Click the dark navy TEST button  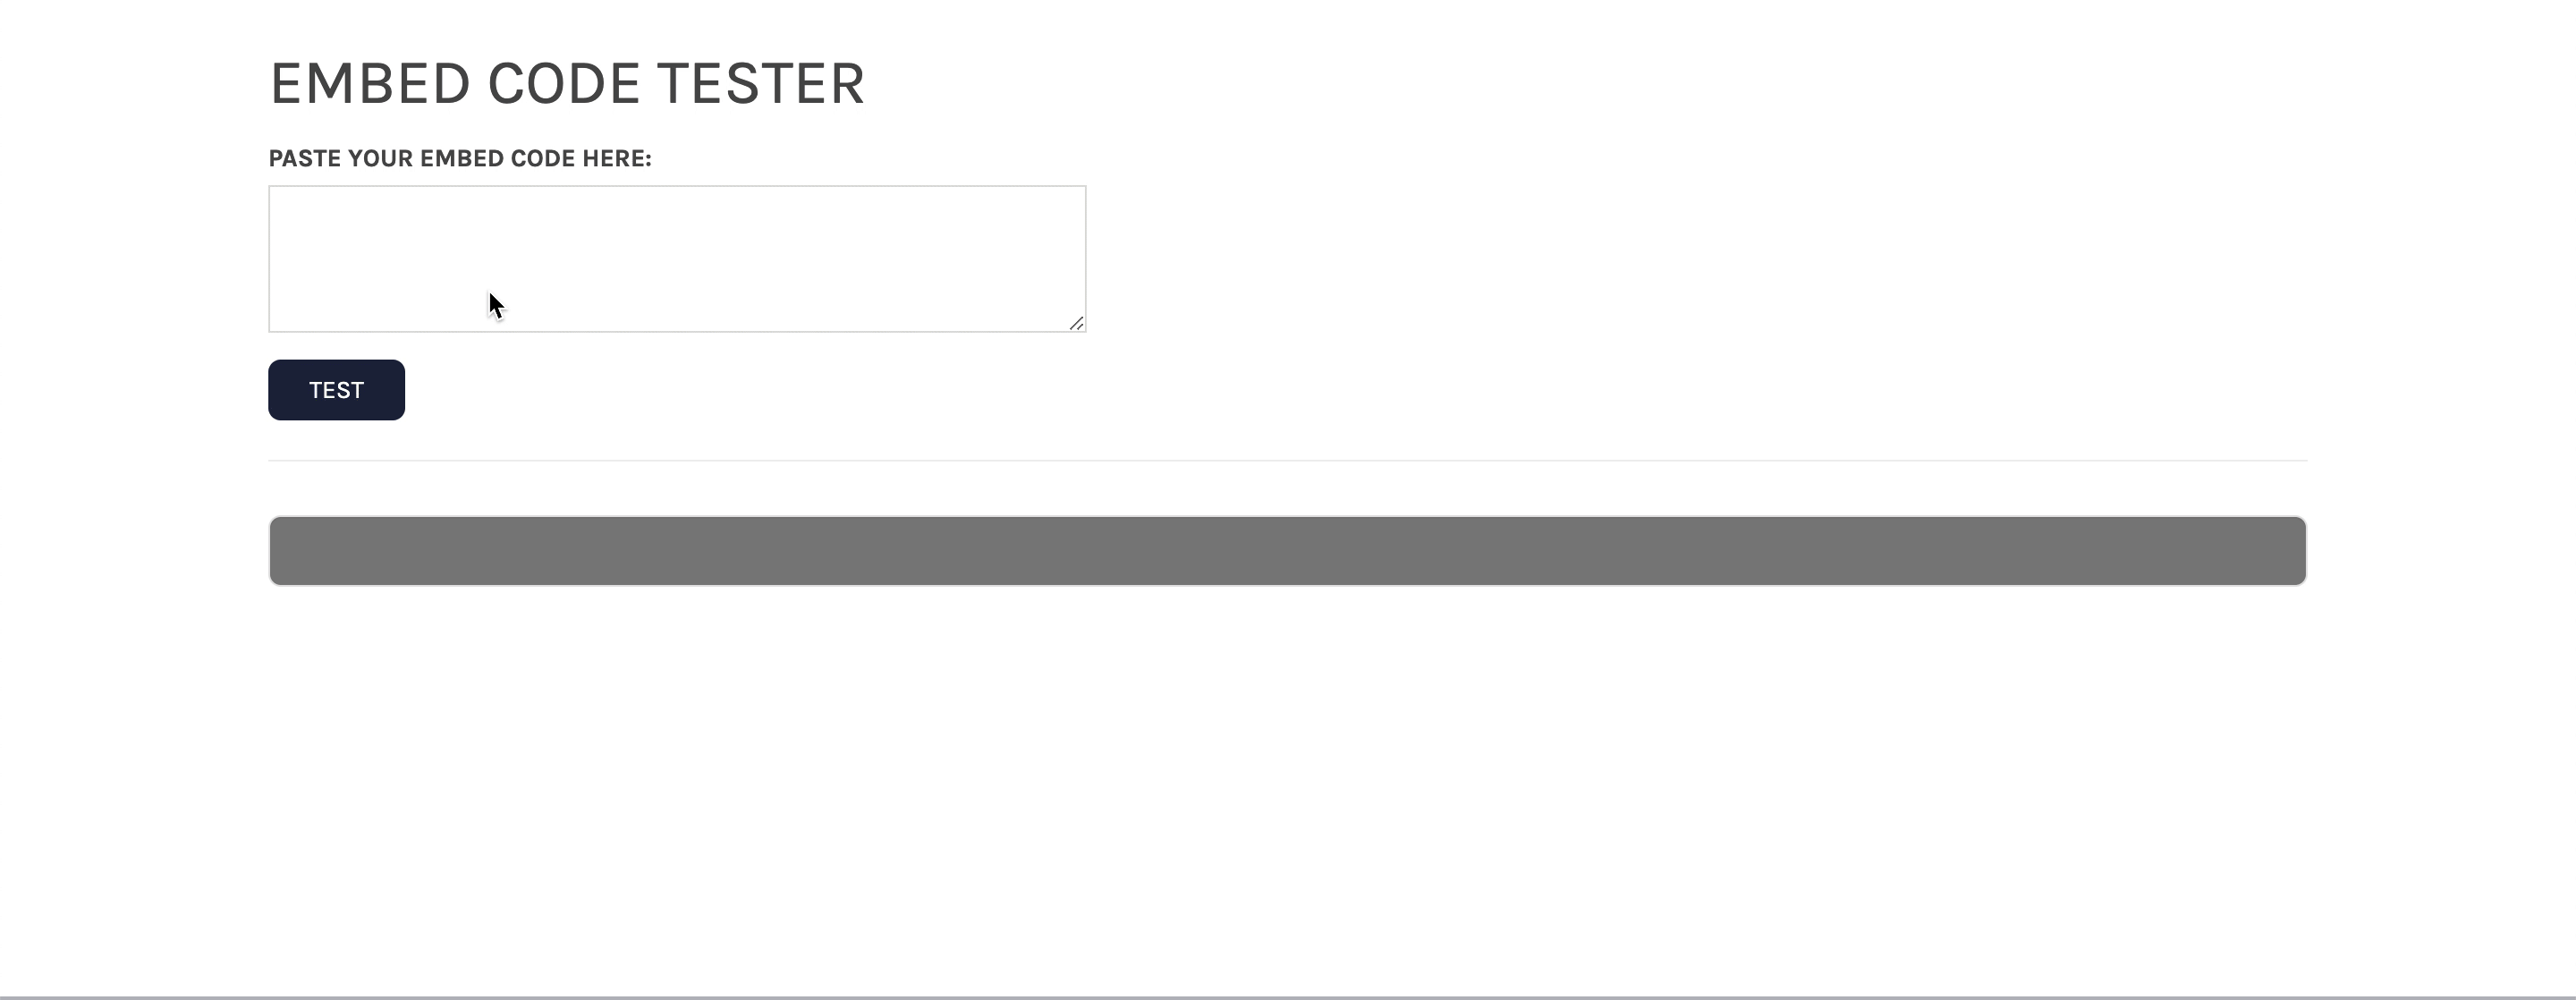(337, 389)
